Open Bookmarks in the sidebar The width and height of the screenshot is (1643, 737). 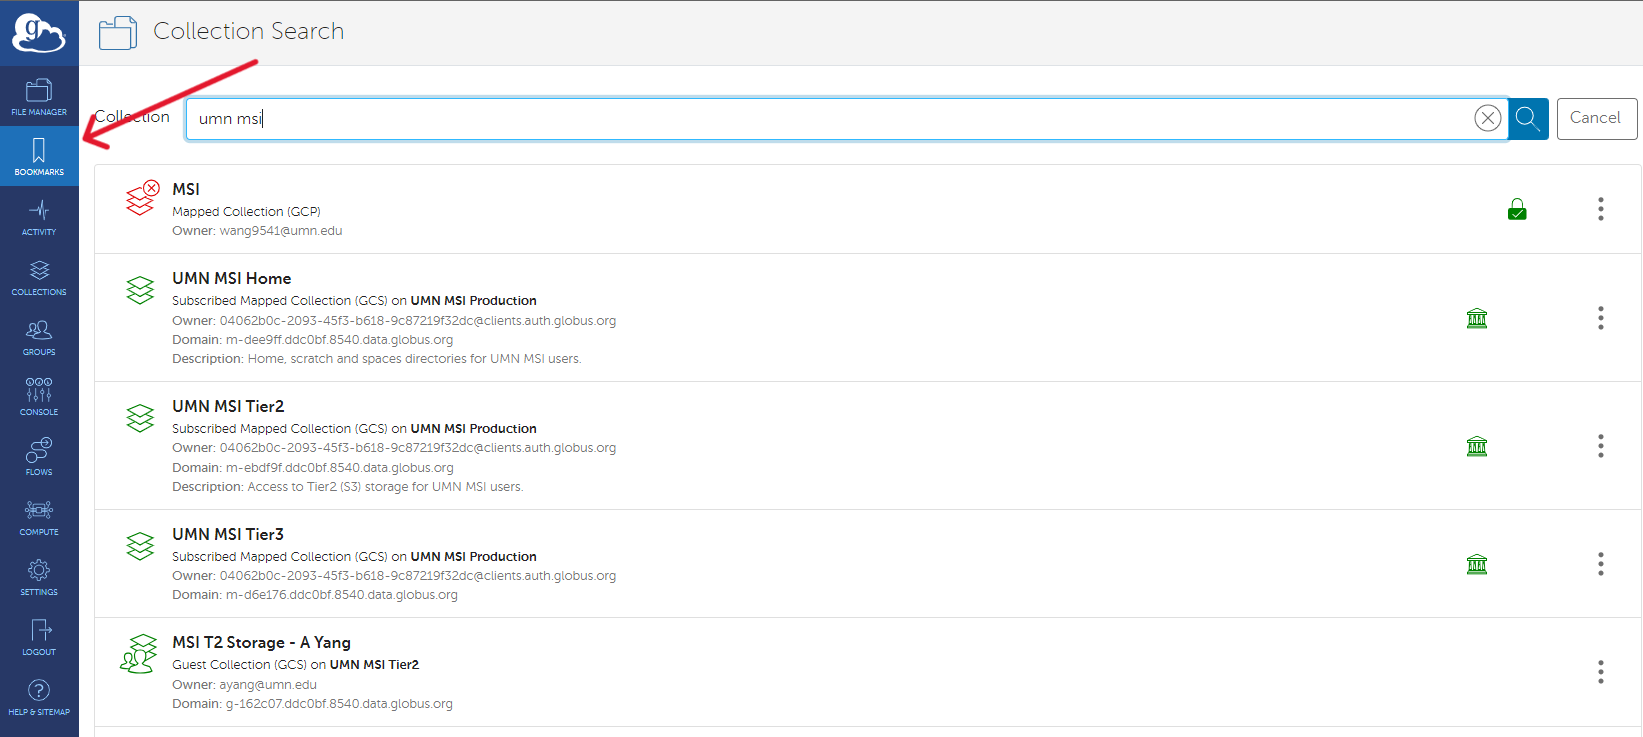point(39,157)
